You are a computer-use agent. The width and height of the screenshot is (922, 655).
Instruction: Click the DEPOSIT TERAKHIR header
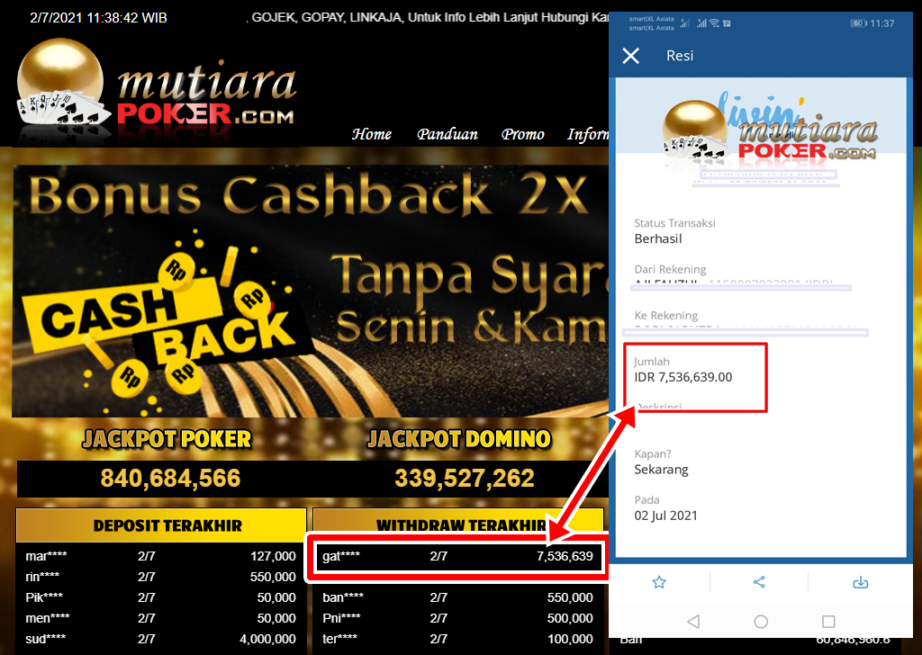(161, 525)
